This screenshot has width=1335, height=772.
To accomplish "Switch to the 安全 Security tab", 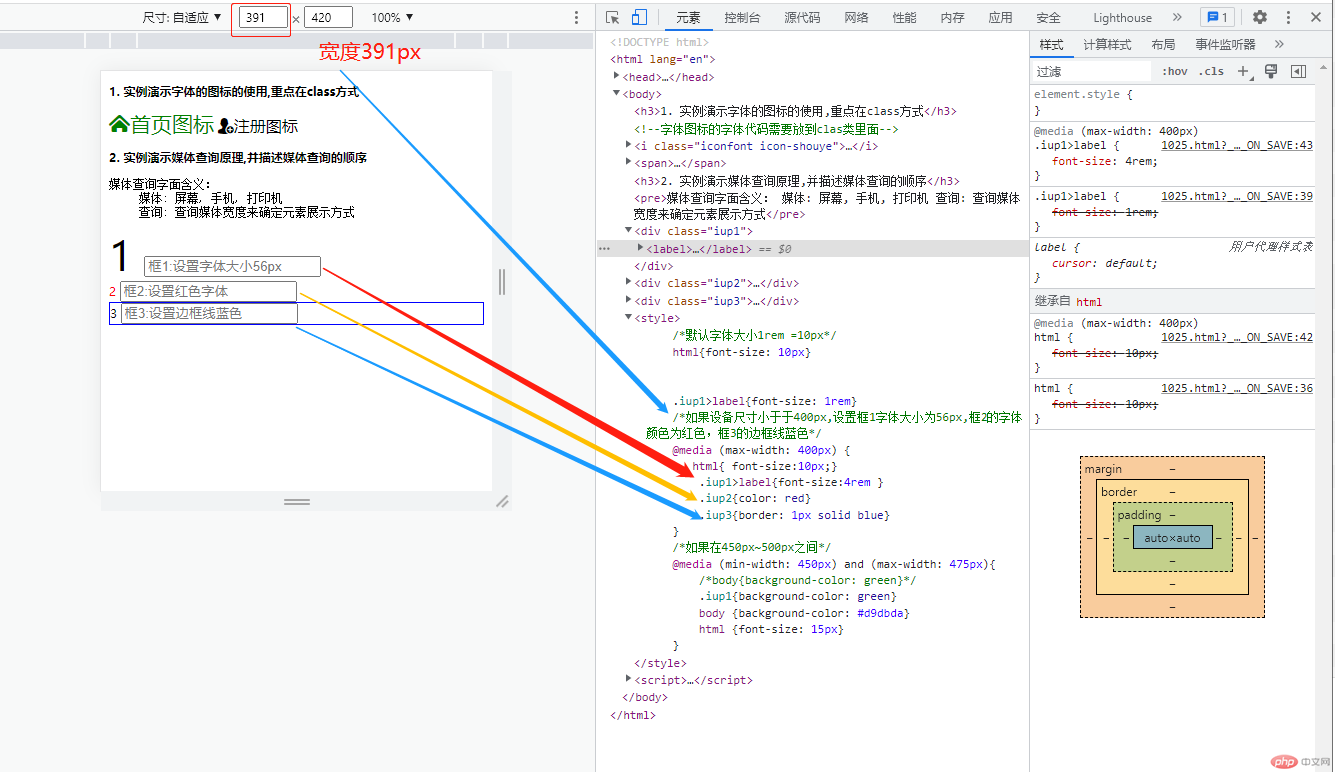I will (1048, 17).
